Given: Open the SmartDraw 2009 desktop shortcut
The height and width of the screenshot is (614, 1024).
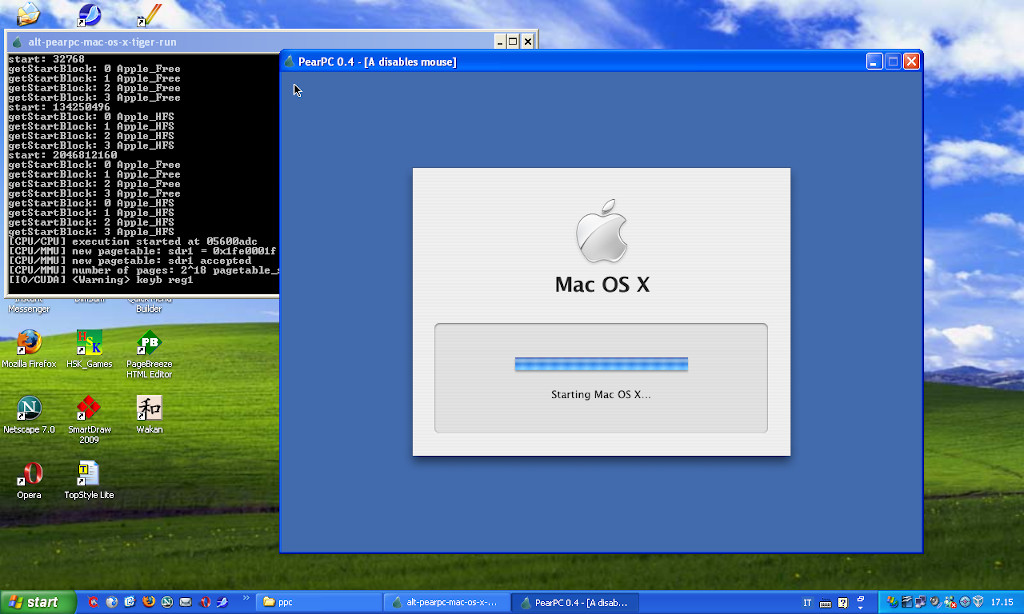Looking at the screenshot, I should 89,419.
